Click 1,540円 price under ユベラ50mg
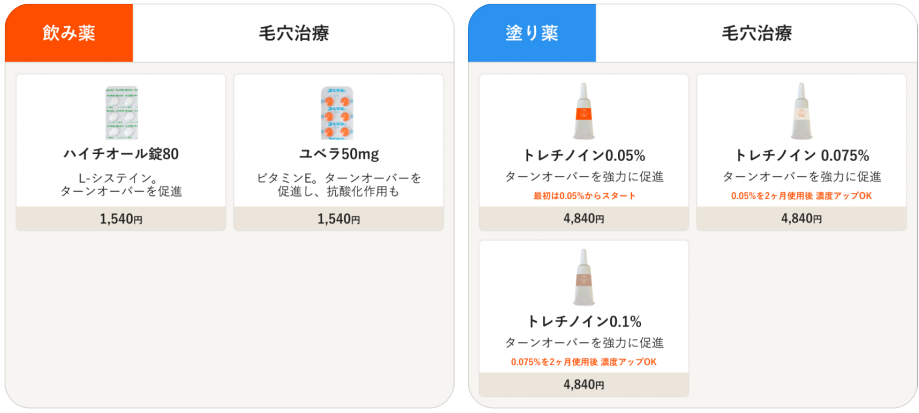 click(339, 219)
